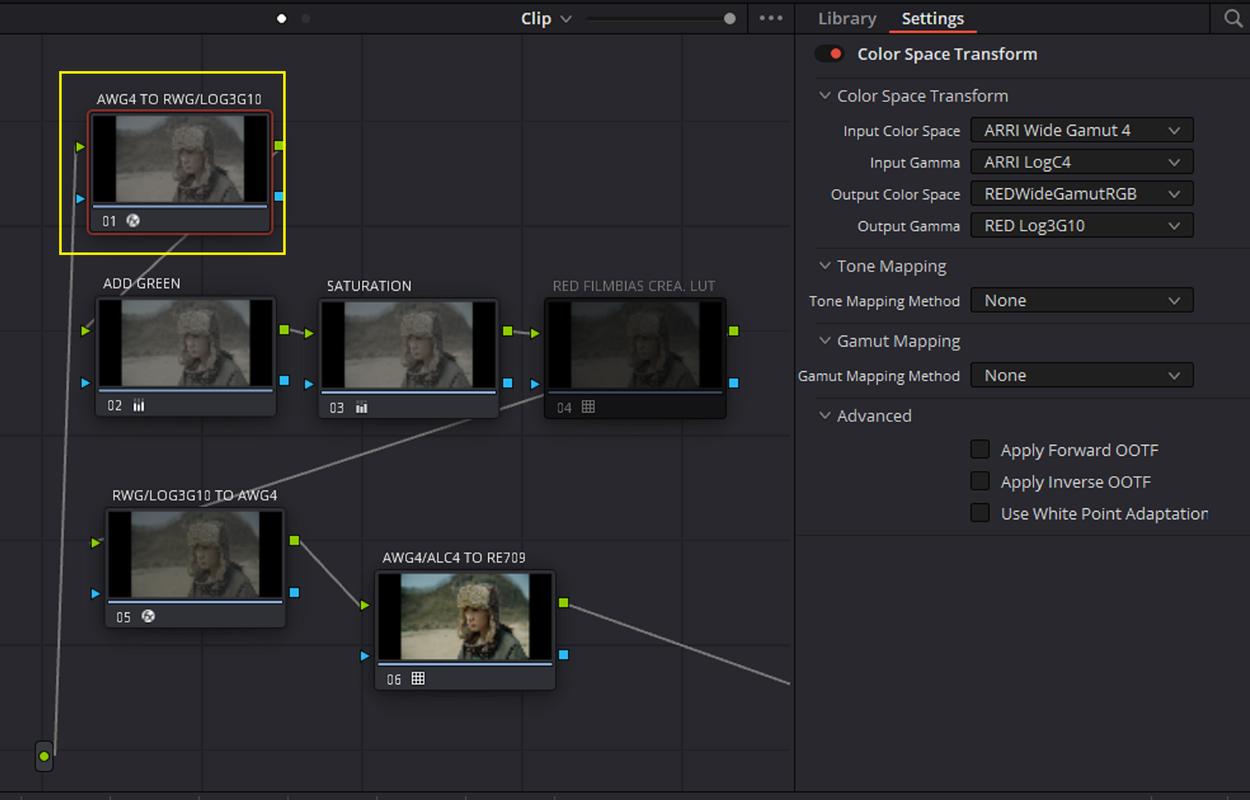Click the bars icon on ADD GREEN node

pos(139,406)
